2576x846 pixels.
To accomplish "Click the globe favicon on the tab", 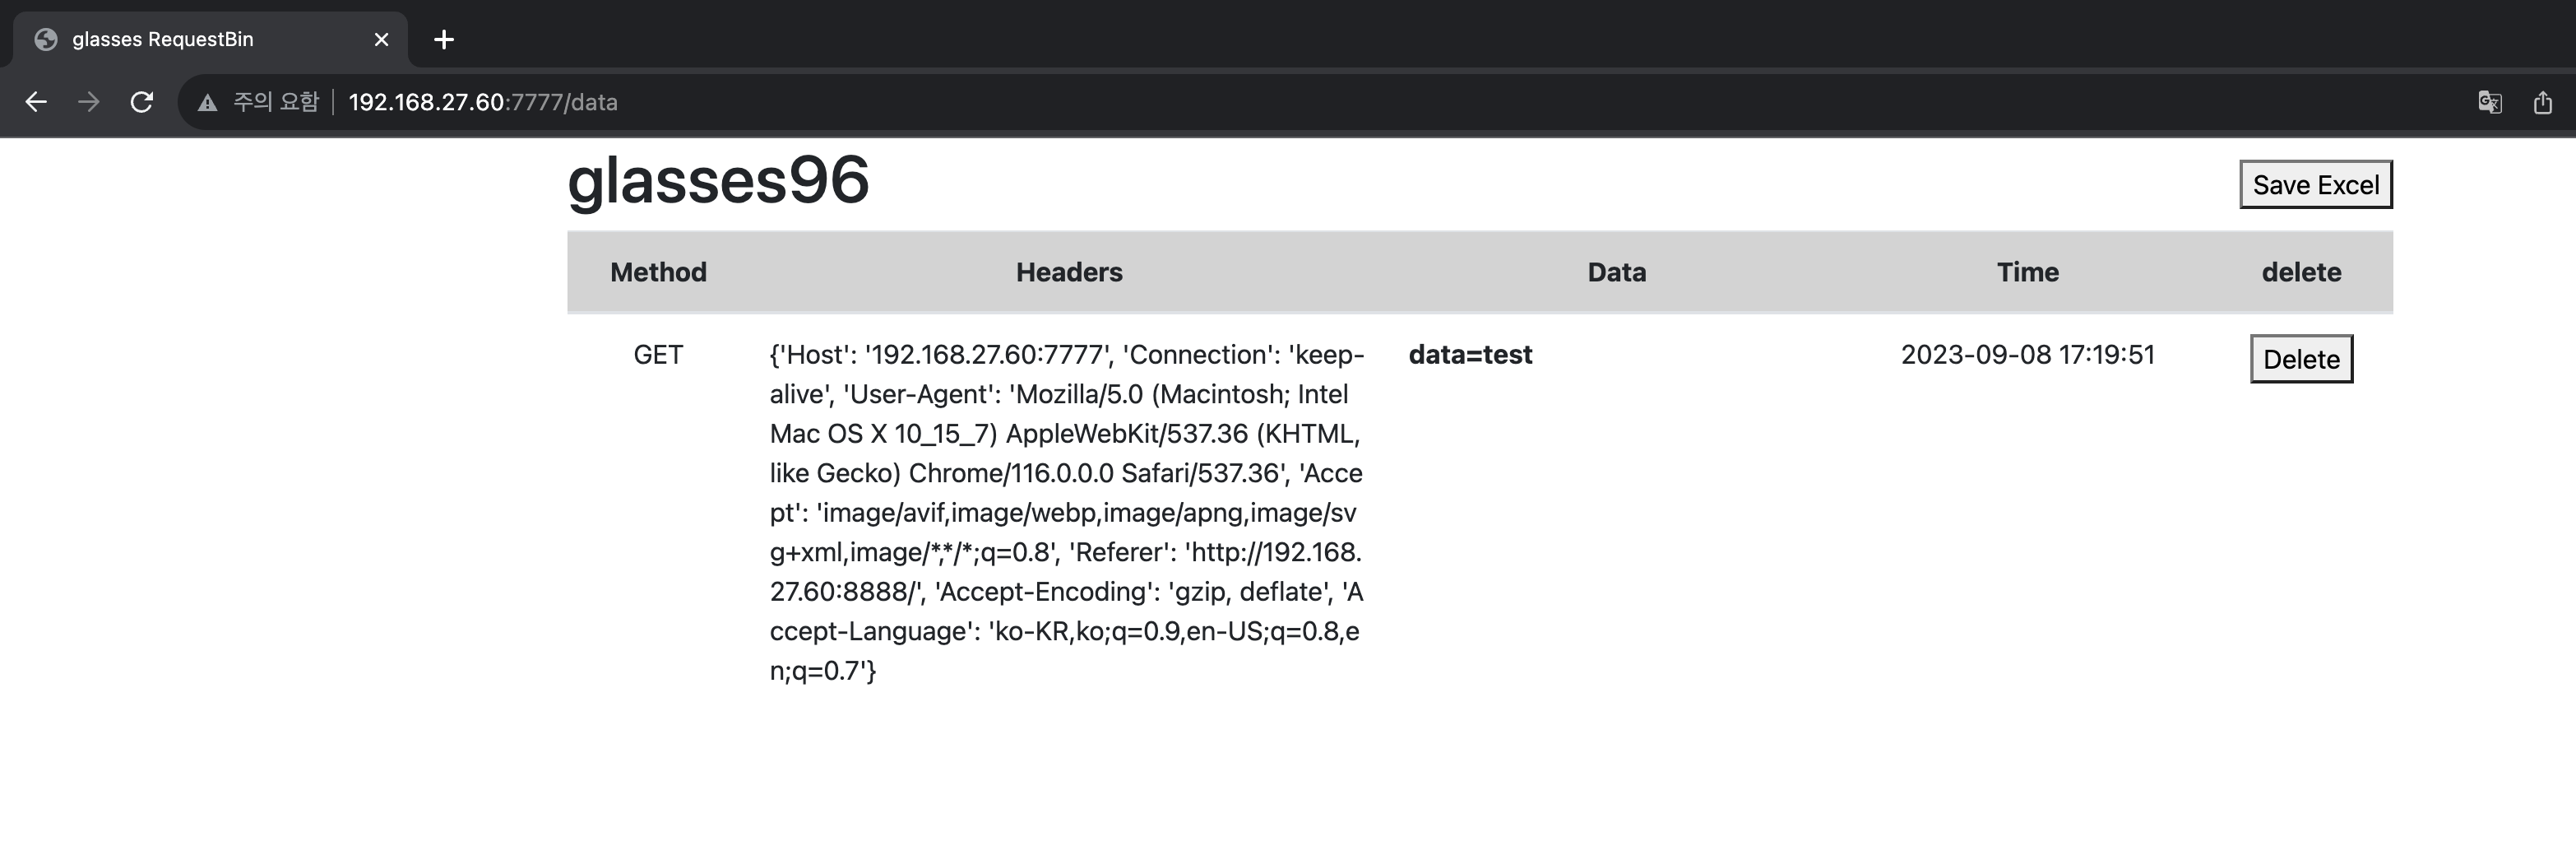I will coord(46,39).
